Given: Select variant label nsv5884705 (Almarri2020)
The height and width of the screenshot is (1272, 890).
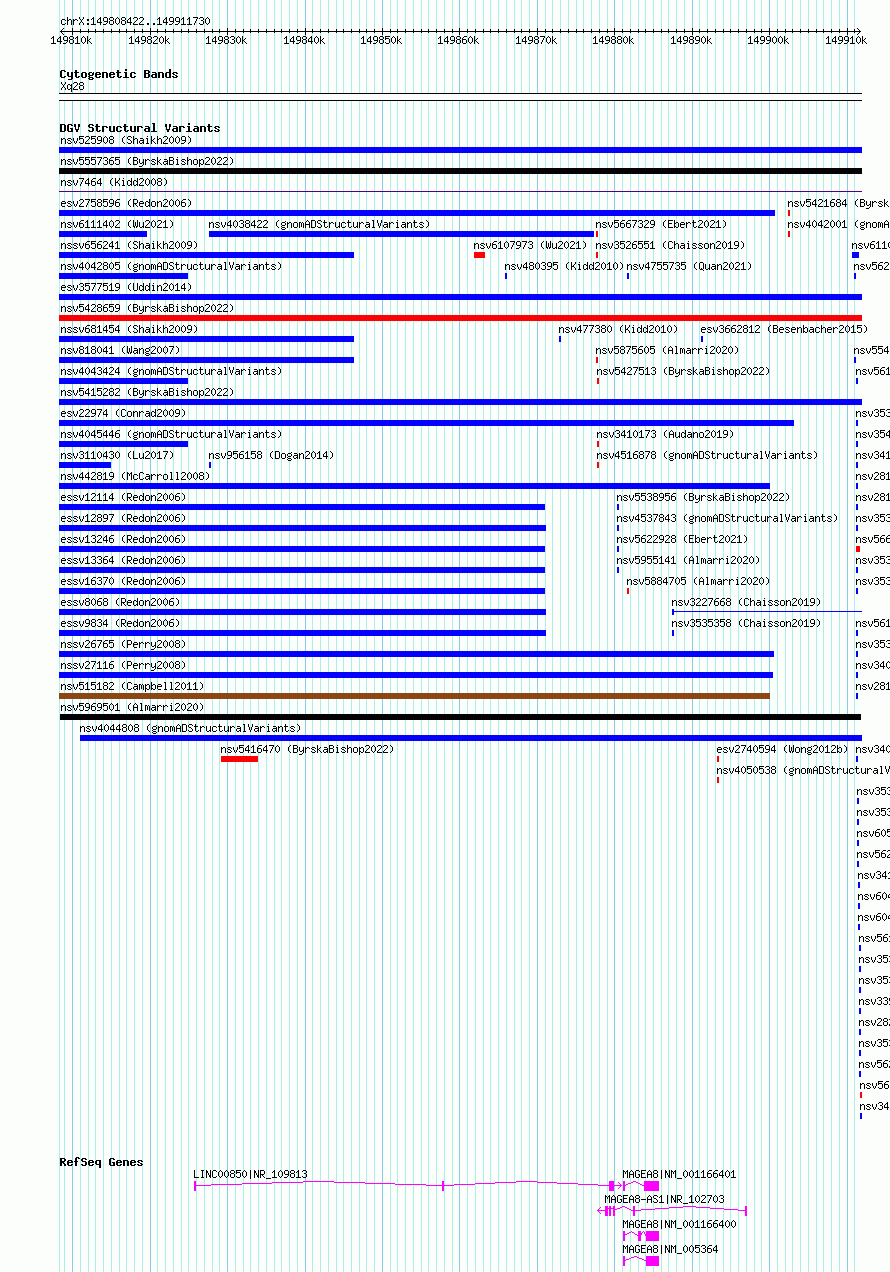Looking at the screenshot, I should (x=699, y=581).
